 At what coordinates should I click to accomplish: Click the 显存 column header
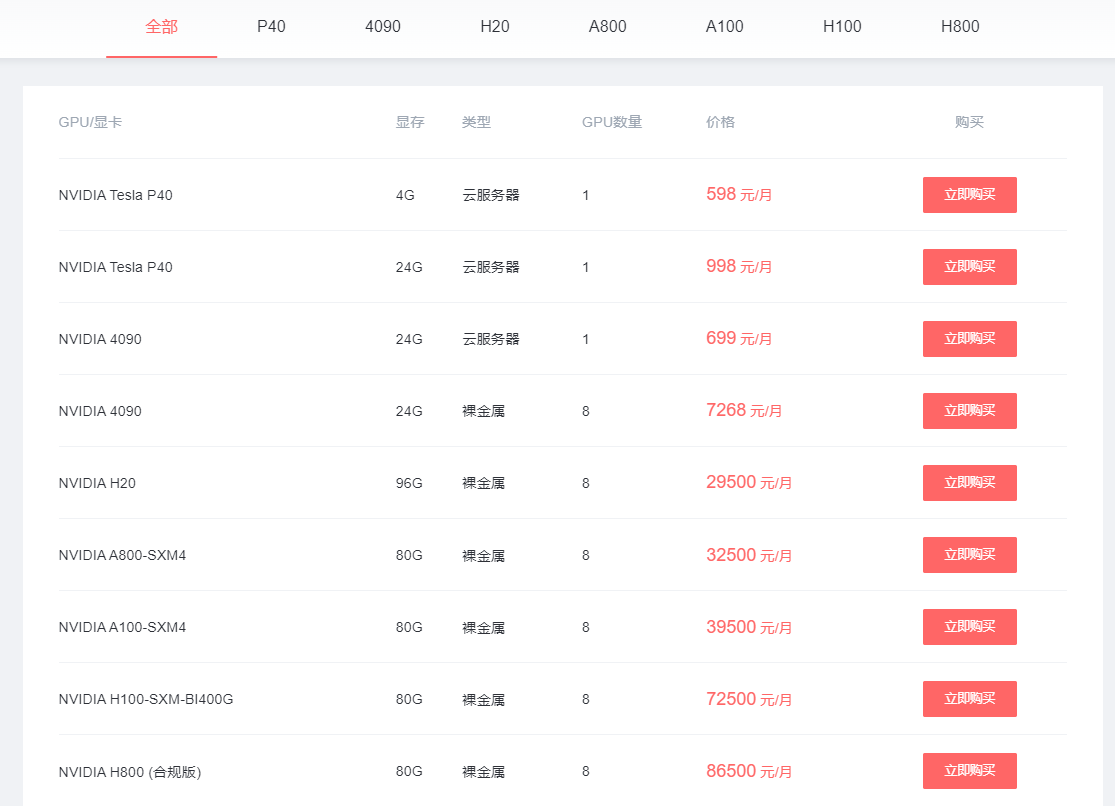click(x=410, y=122)
